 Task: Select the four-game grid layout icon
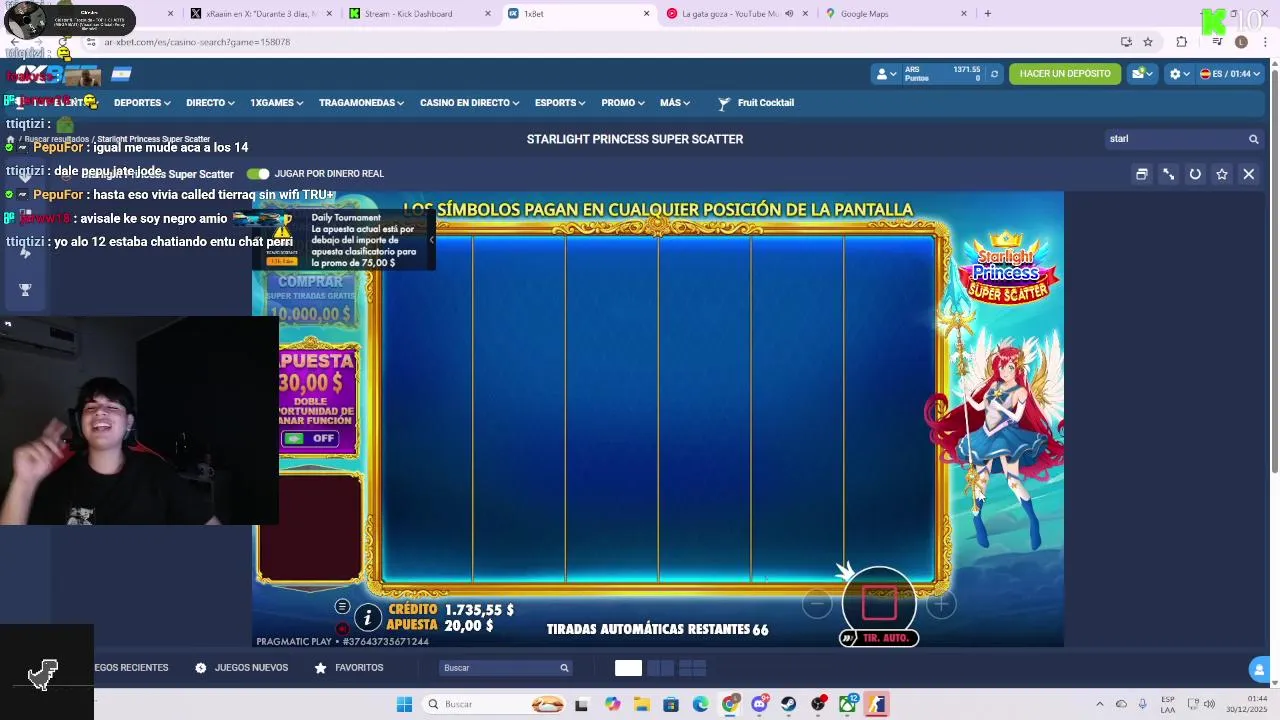pyautogui.click(x=693, y=668)
